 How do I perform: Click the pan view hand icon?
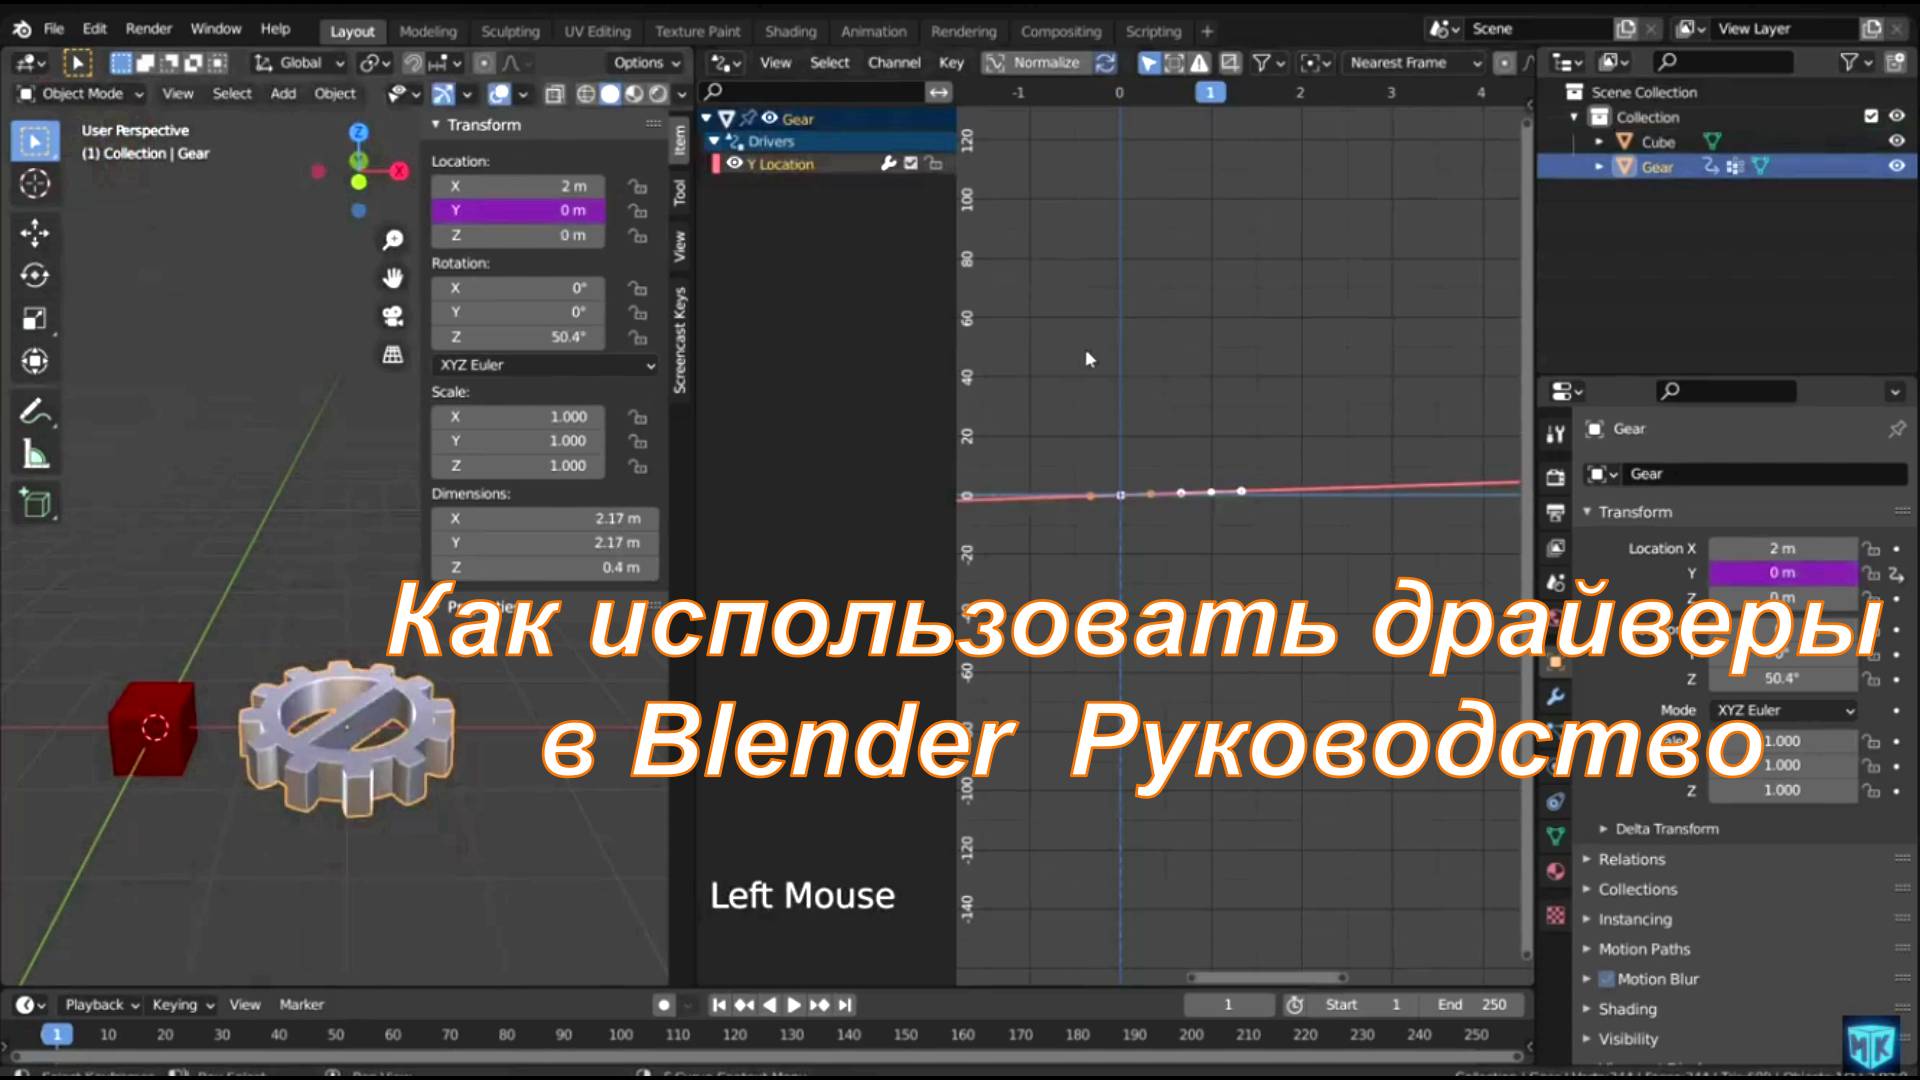393,278
